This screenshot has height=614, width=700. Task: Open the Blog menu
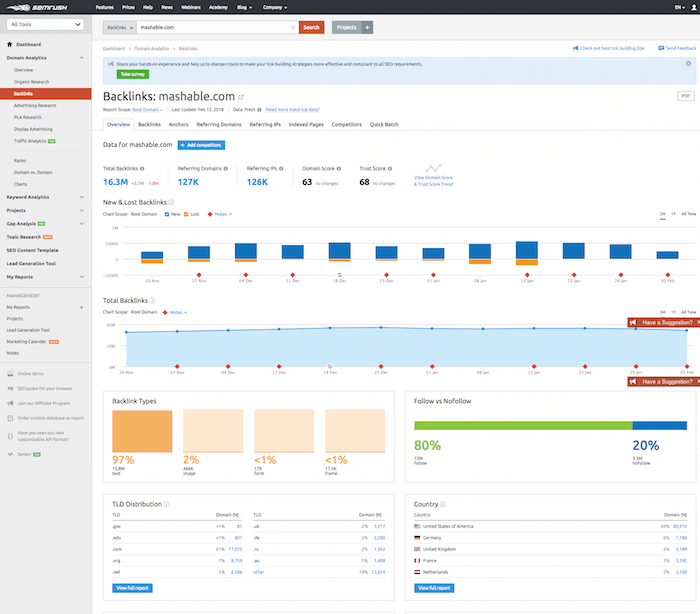[244, 7]
